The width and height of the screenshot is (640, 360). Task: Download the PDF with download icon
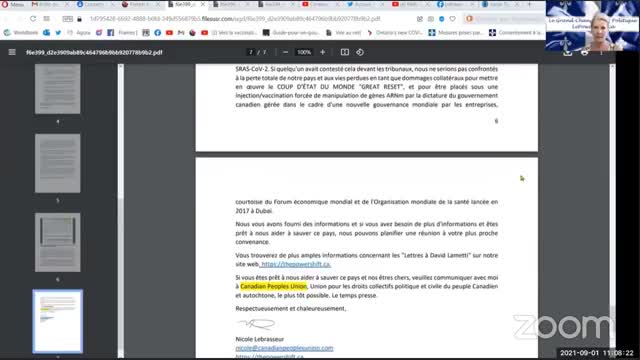[568, 53]
